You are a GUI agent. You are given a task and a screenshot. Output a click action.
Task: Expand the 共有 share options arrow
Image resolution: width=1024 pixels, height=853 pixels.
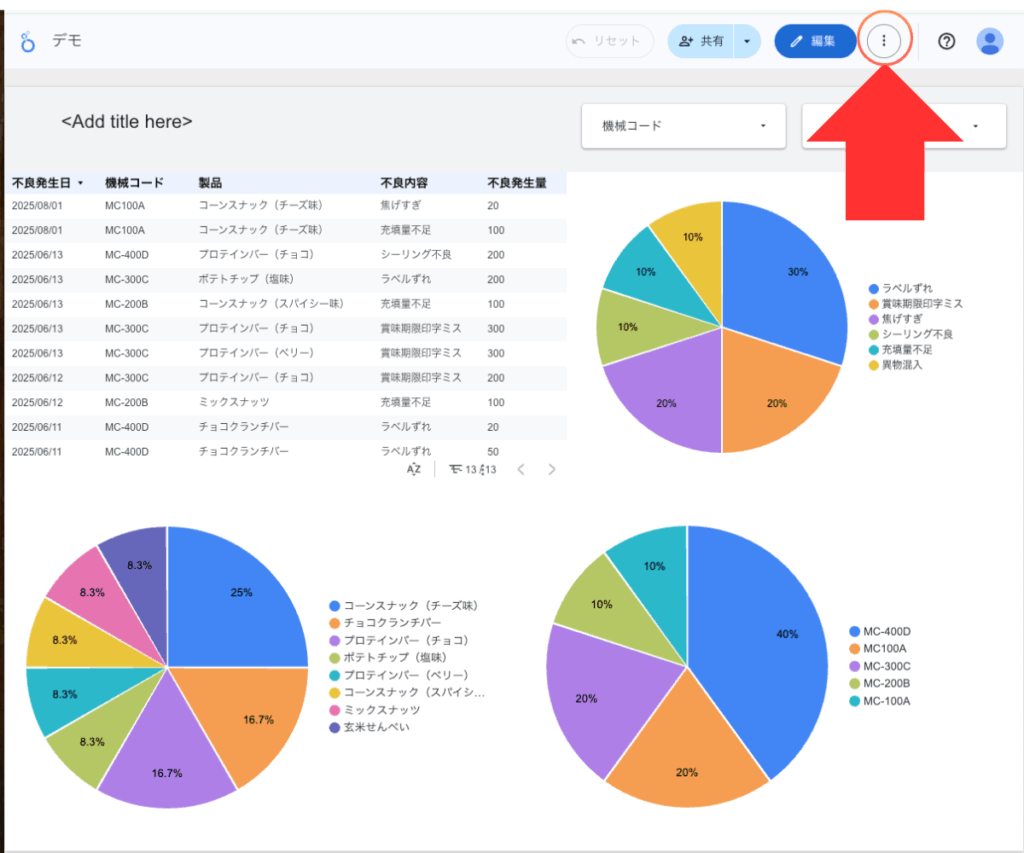click(747, 41)
